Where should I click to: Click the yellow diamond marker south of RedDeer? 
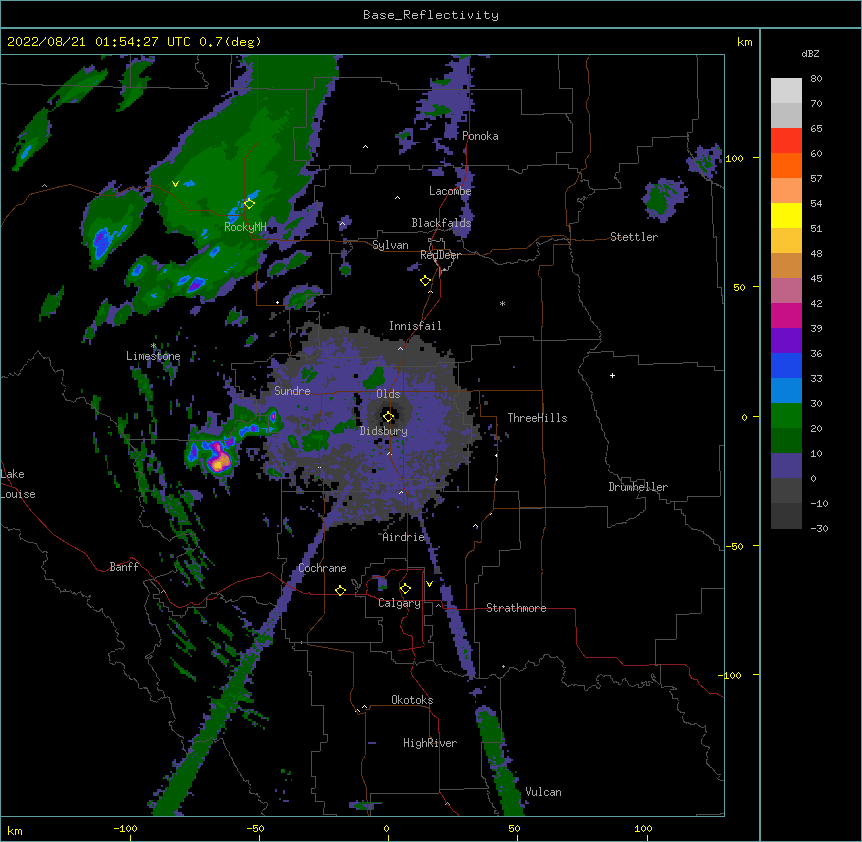(425, 281)
